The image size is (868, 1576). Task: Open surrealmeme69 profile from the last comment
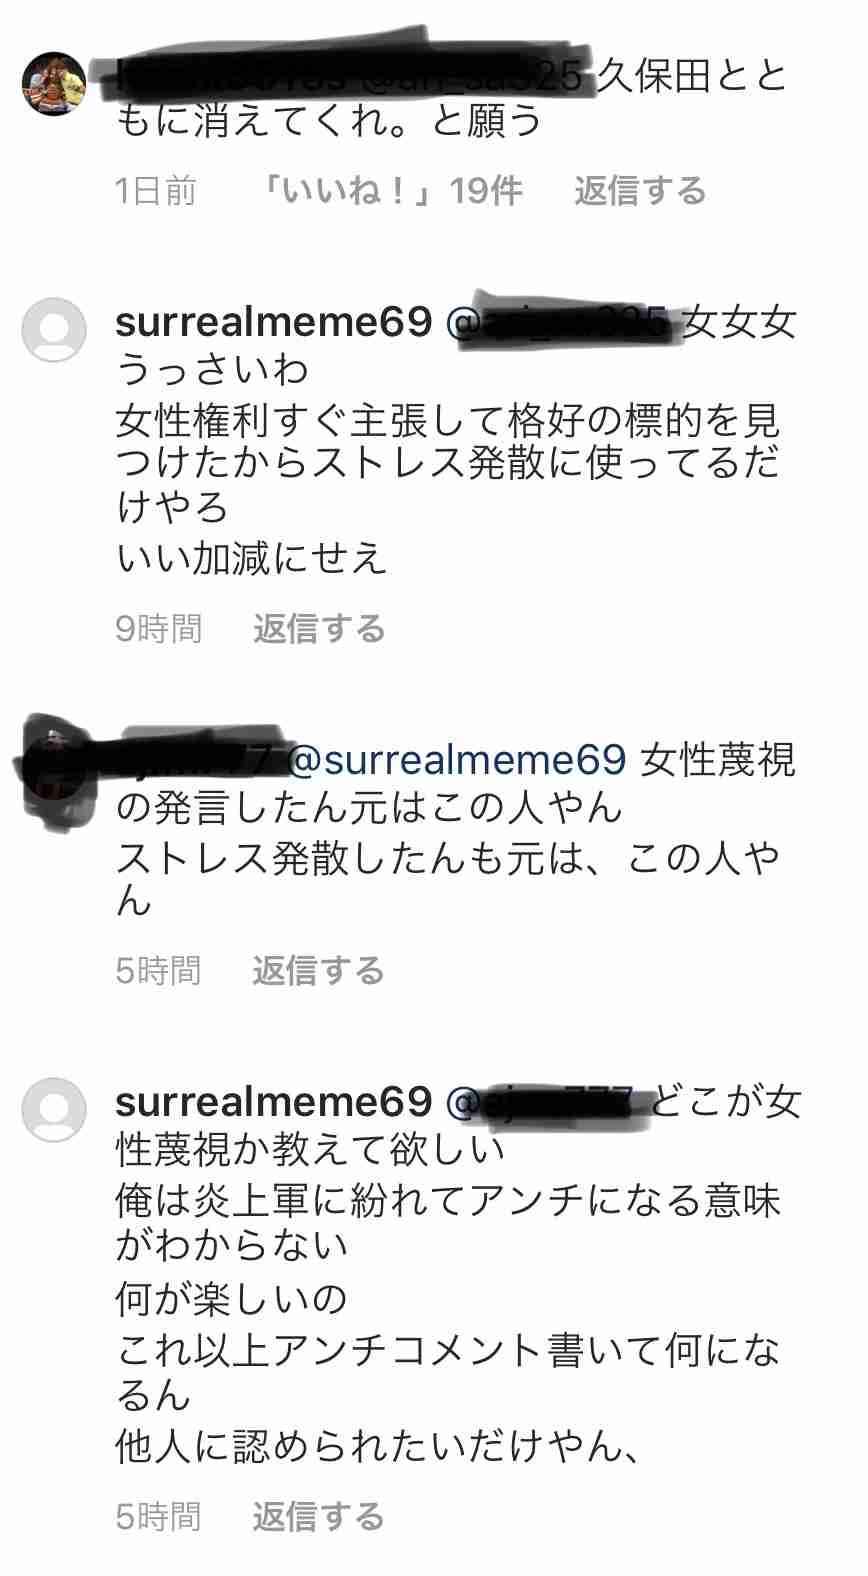pyautogui.click(x=274, y=1102)
